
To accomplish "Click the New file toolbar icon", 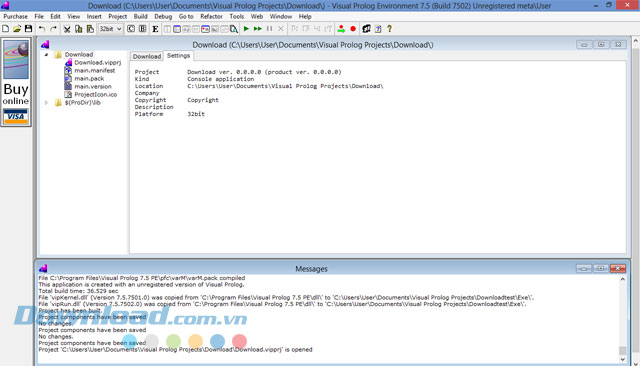I will tap(6, 29).
